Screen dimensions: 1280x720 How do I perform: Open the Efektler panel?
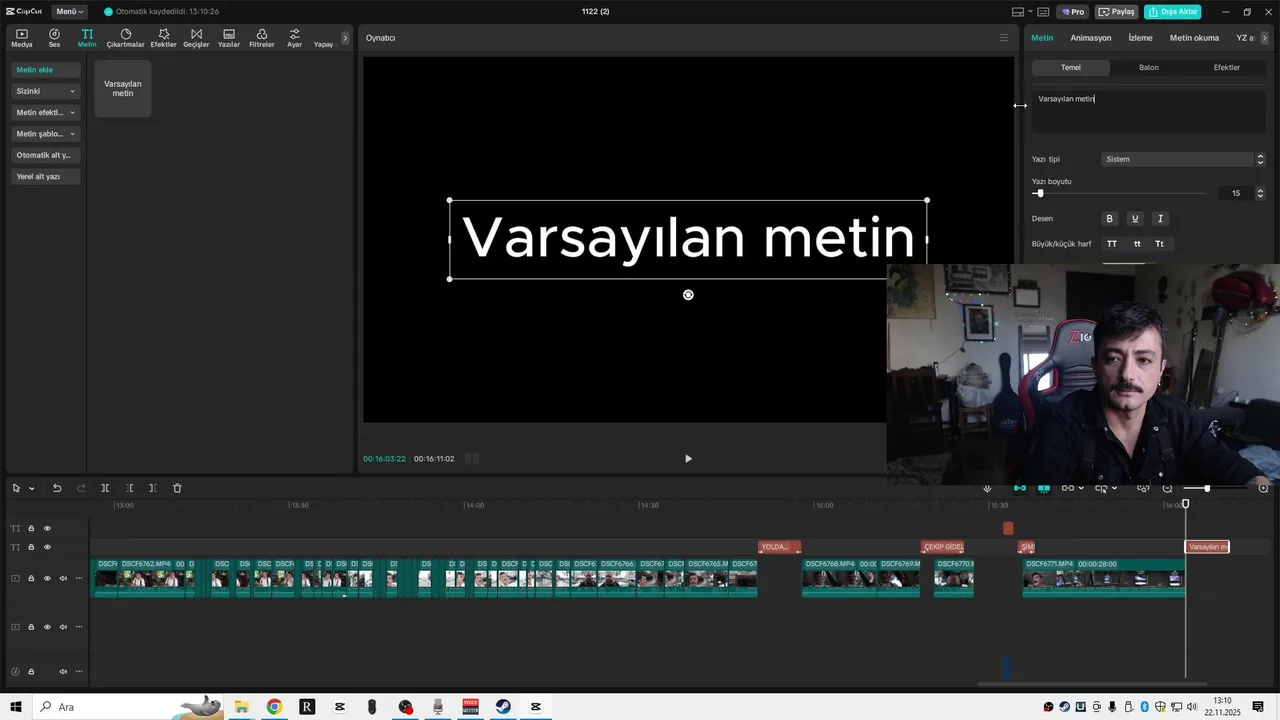pos(164,38)
